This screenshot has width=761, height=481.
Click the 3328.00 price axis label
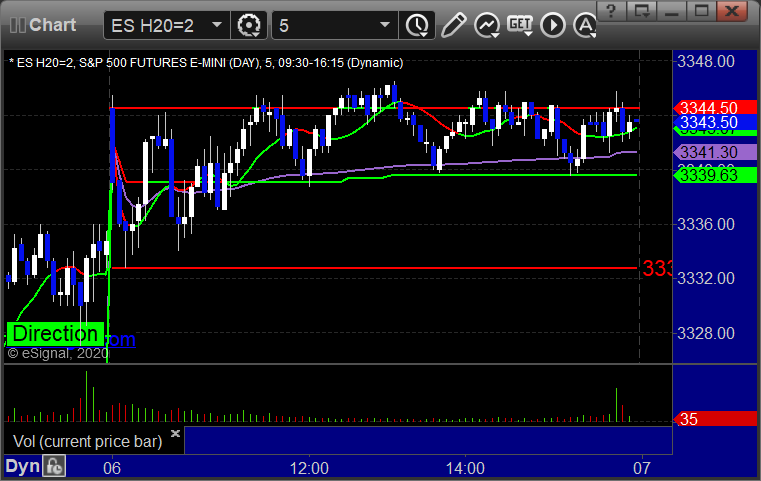click(706, 333)
